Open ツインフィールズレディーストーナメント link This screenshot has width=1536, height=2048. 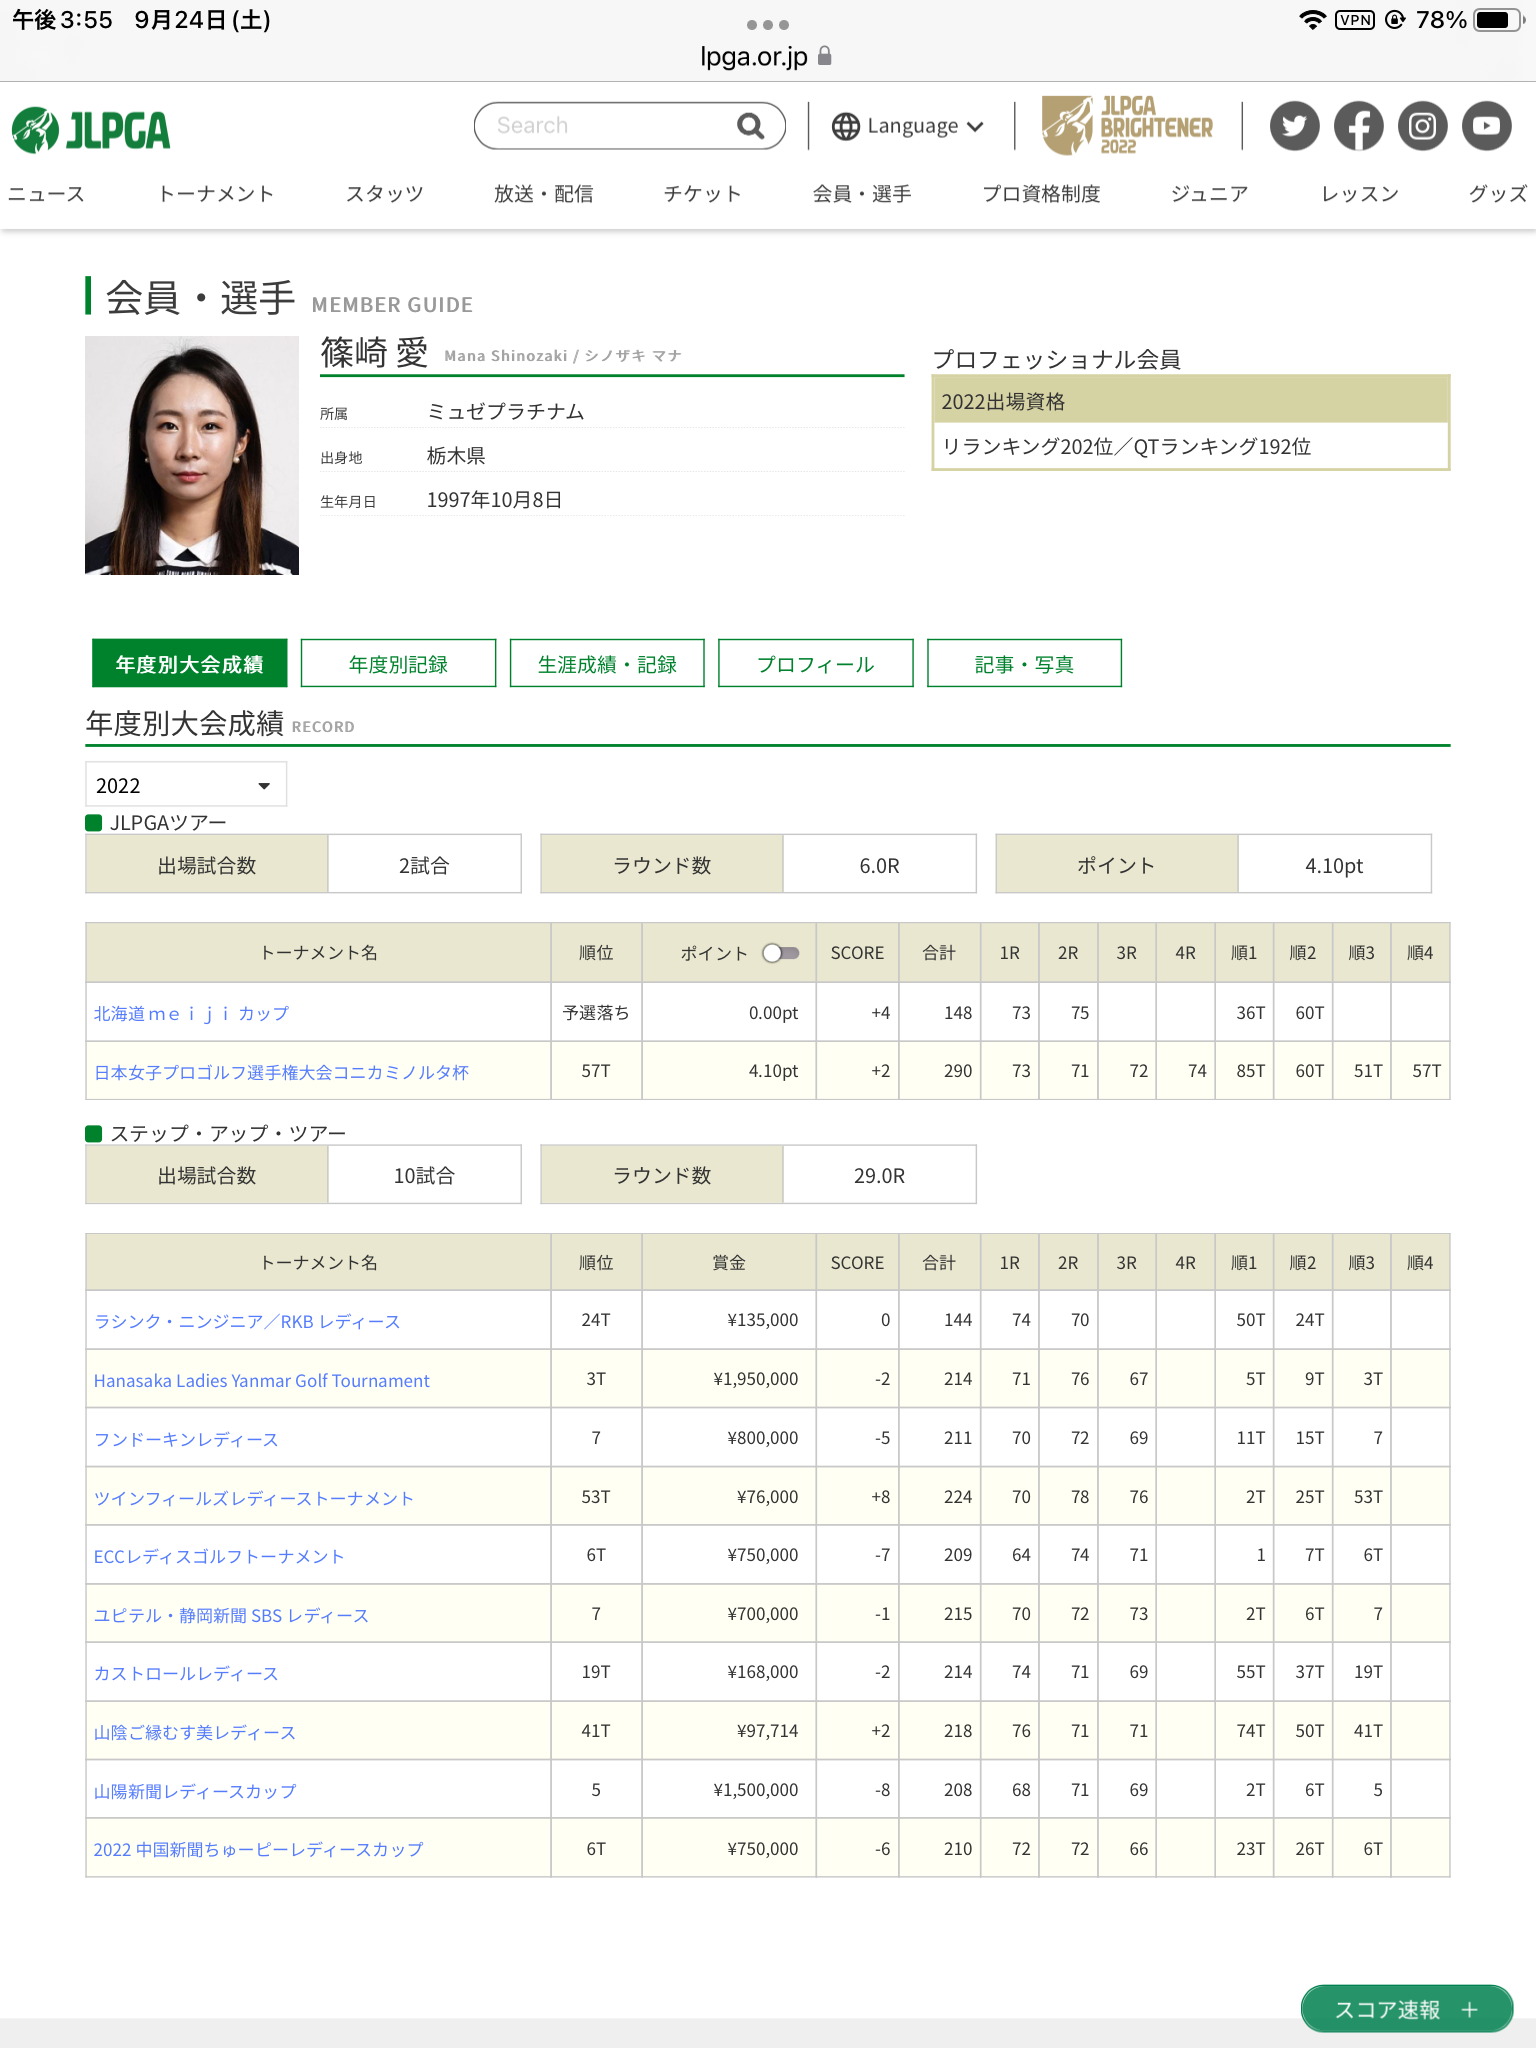[x=253, y=1498]
